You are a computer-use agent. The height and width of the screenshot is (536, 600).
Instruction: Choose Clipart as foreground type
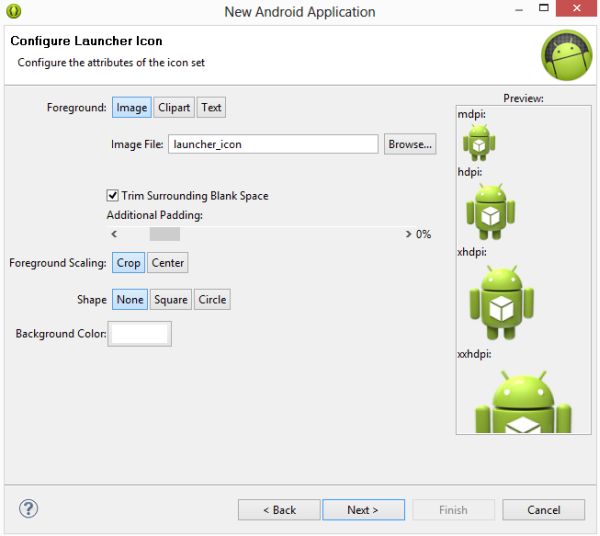coord(174,108)
